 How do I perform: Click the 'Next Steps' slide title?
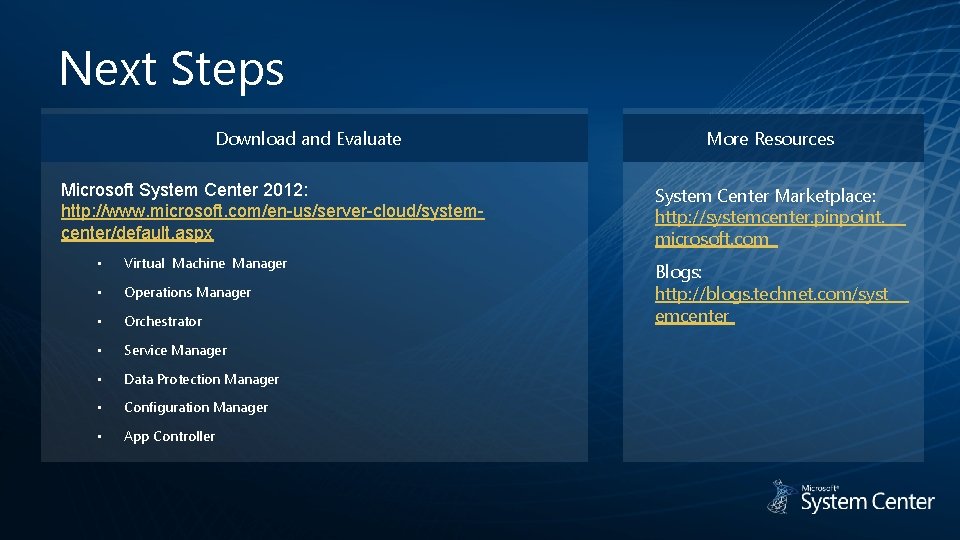tap(171, 69)
